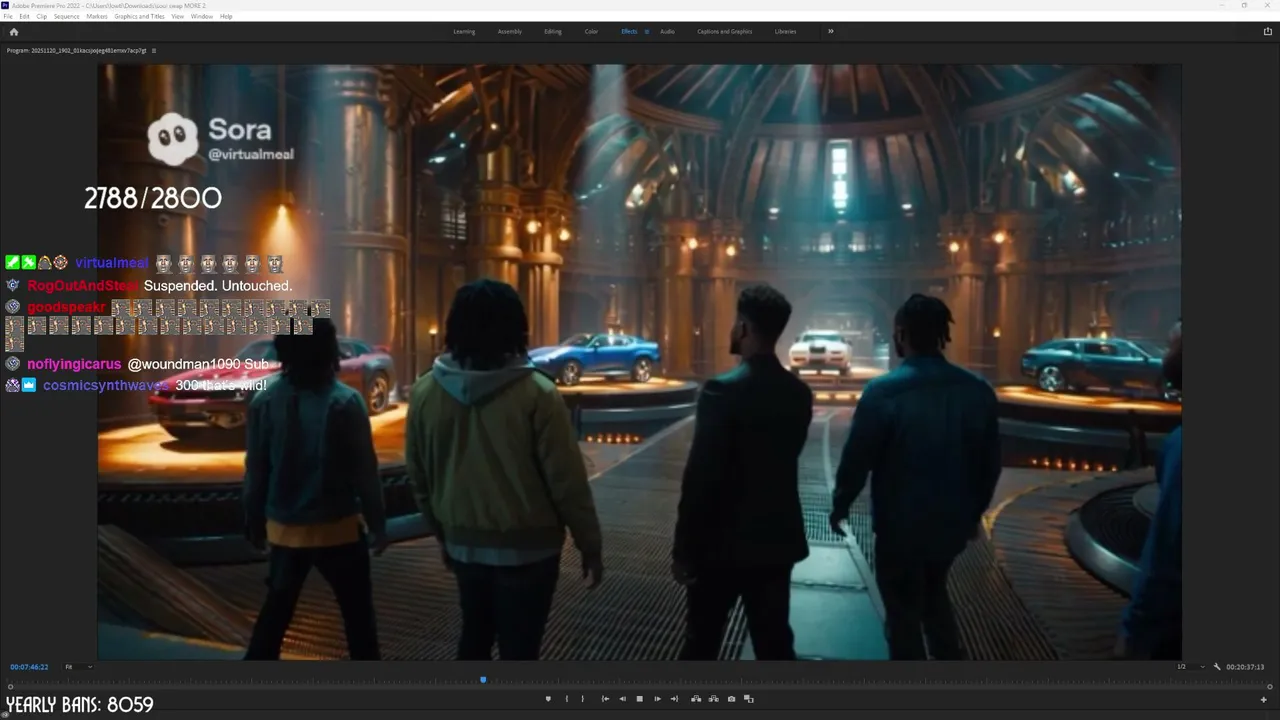
Task: Open the monitor settings wrench
Action: click(x=1217, y=667)
